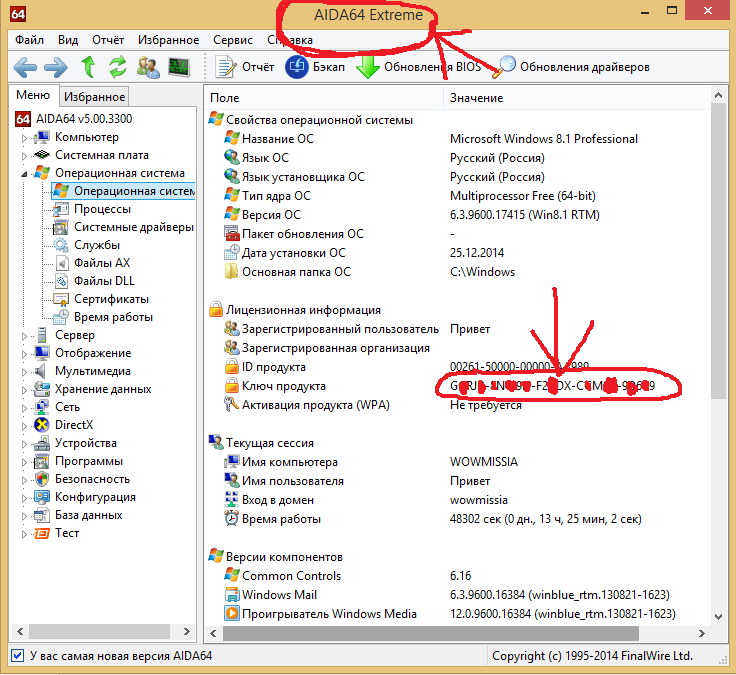
Task: Open the Отчёт report toolbar button
Action: (245, 67)
